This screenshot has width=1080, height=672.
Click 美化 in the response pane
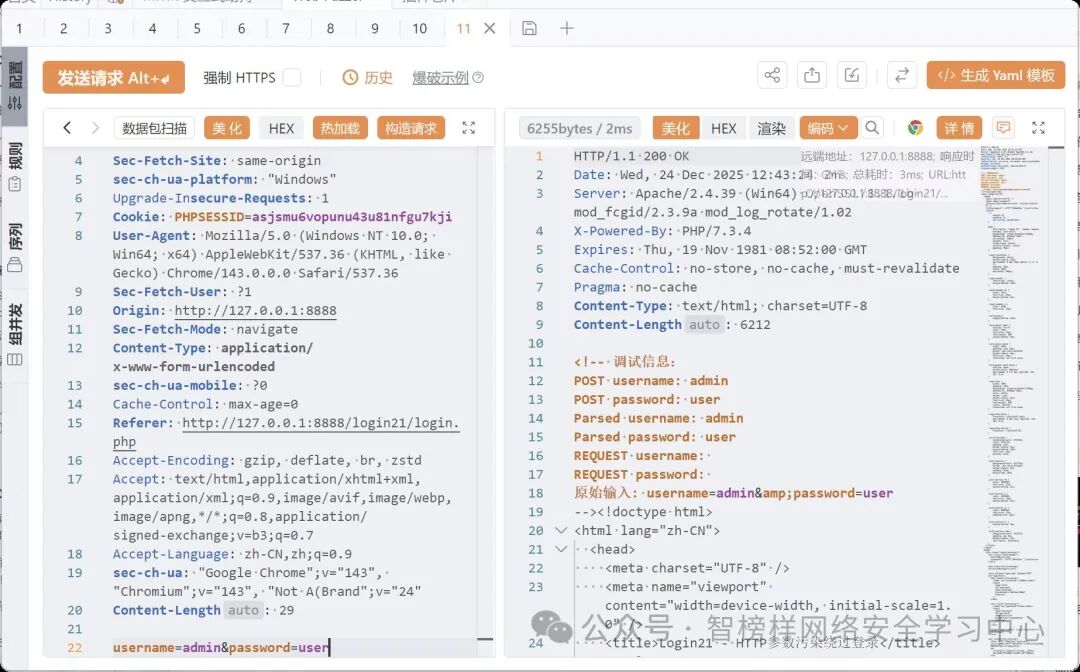point(676,128)
